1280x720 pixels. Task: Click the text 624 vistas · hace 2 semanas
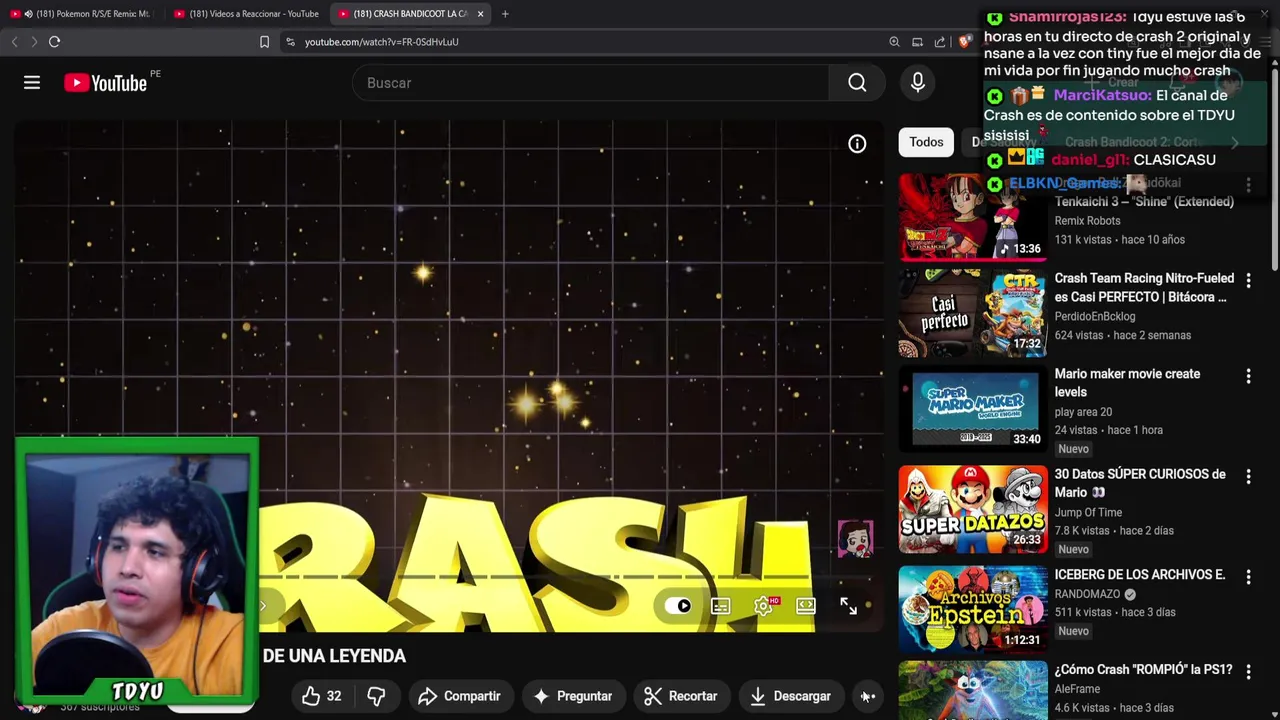click(x=1123, y=335)
